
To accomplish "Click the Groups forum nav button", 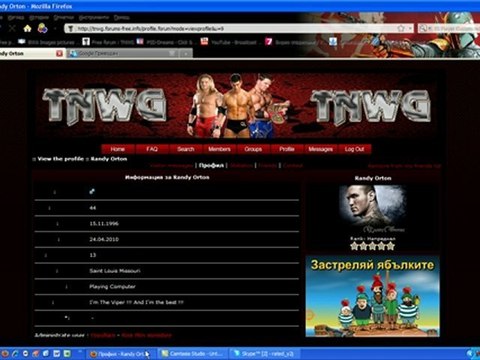I will (253, 149).
